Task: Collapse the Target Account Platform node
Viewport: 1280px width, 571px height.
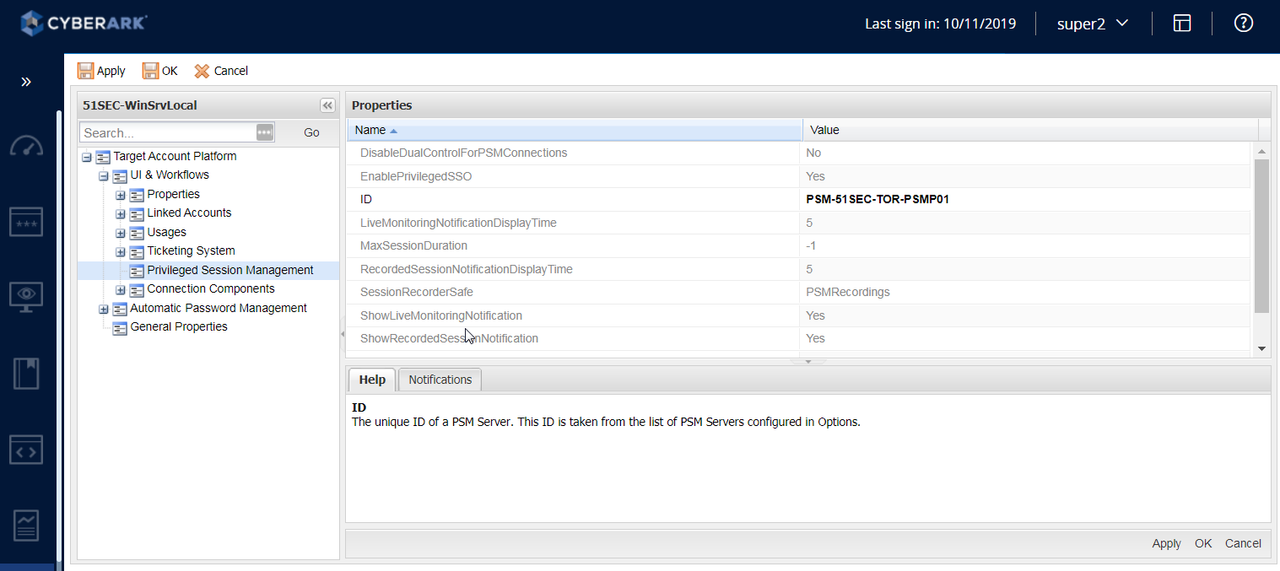Action: [x=87, y=157]
